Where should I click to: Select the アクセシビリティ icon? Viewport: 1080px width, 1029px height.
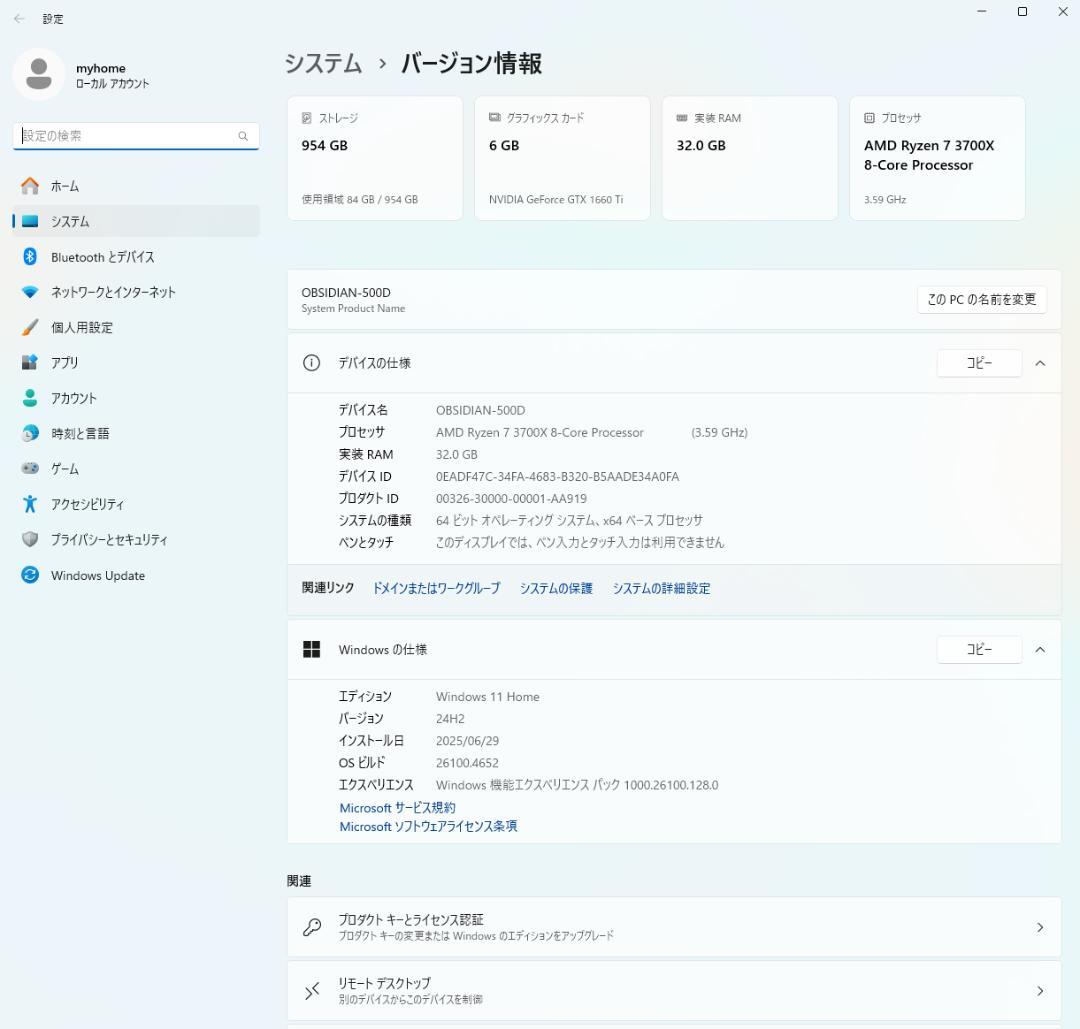click(x=30, y=504)
